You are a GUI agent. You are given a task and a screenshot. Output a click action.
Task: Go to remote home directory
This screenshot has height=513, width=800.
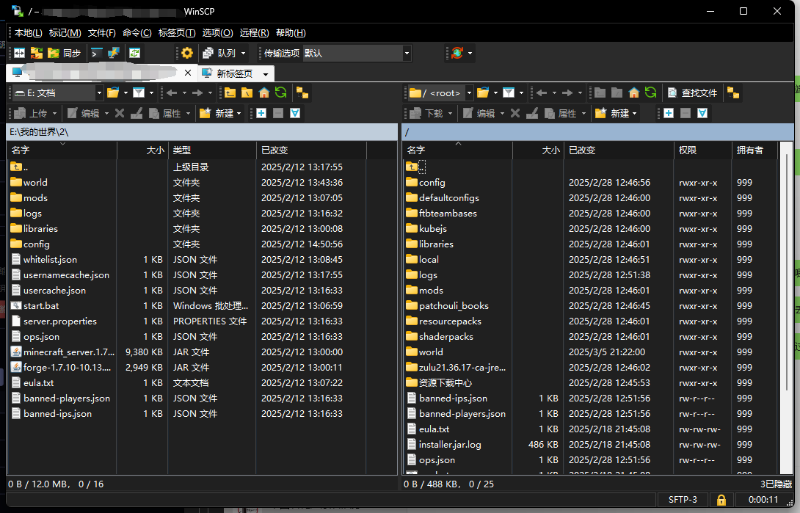[x=633, y=93]
